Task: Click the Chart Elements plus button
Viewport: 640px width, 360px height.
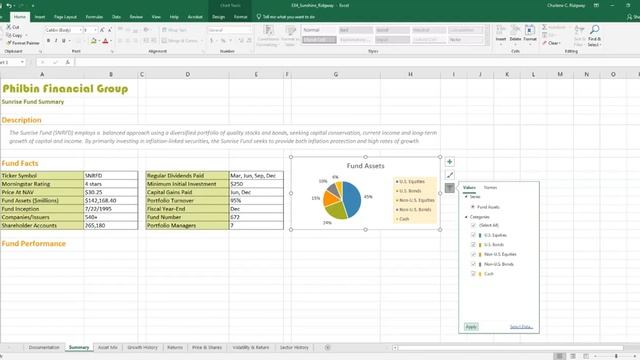Action: click(x=449, y=162)
